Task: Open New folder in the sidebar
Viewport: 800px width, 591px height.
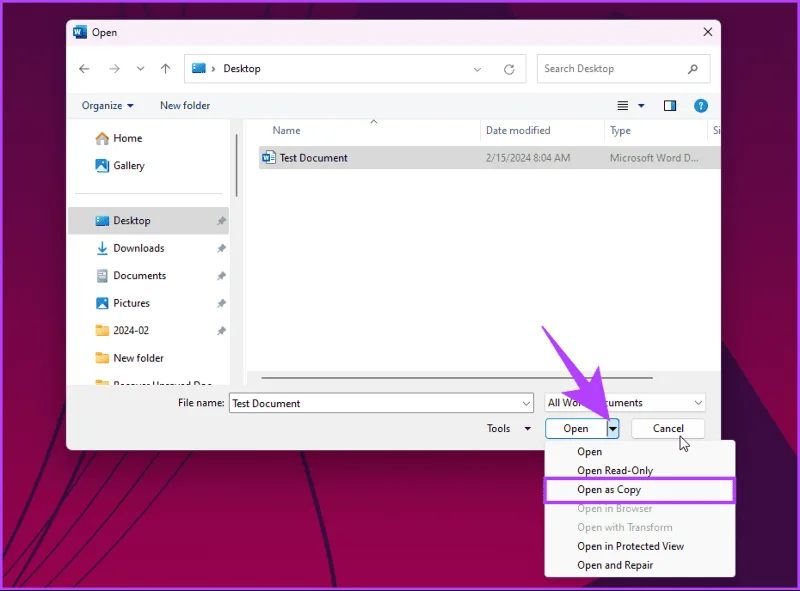Action: point(148,358)
